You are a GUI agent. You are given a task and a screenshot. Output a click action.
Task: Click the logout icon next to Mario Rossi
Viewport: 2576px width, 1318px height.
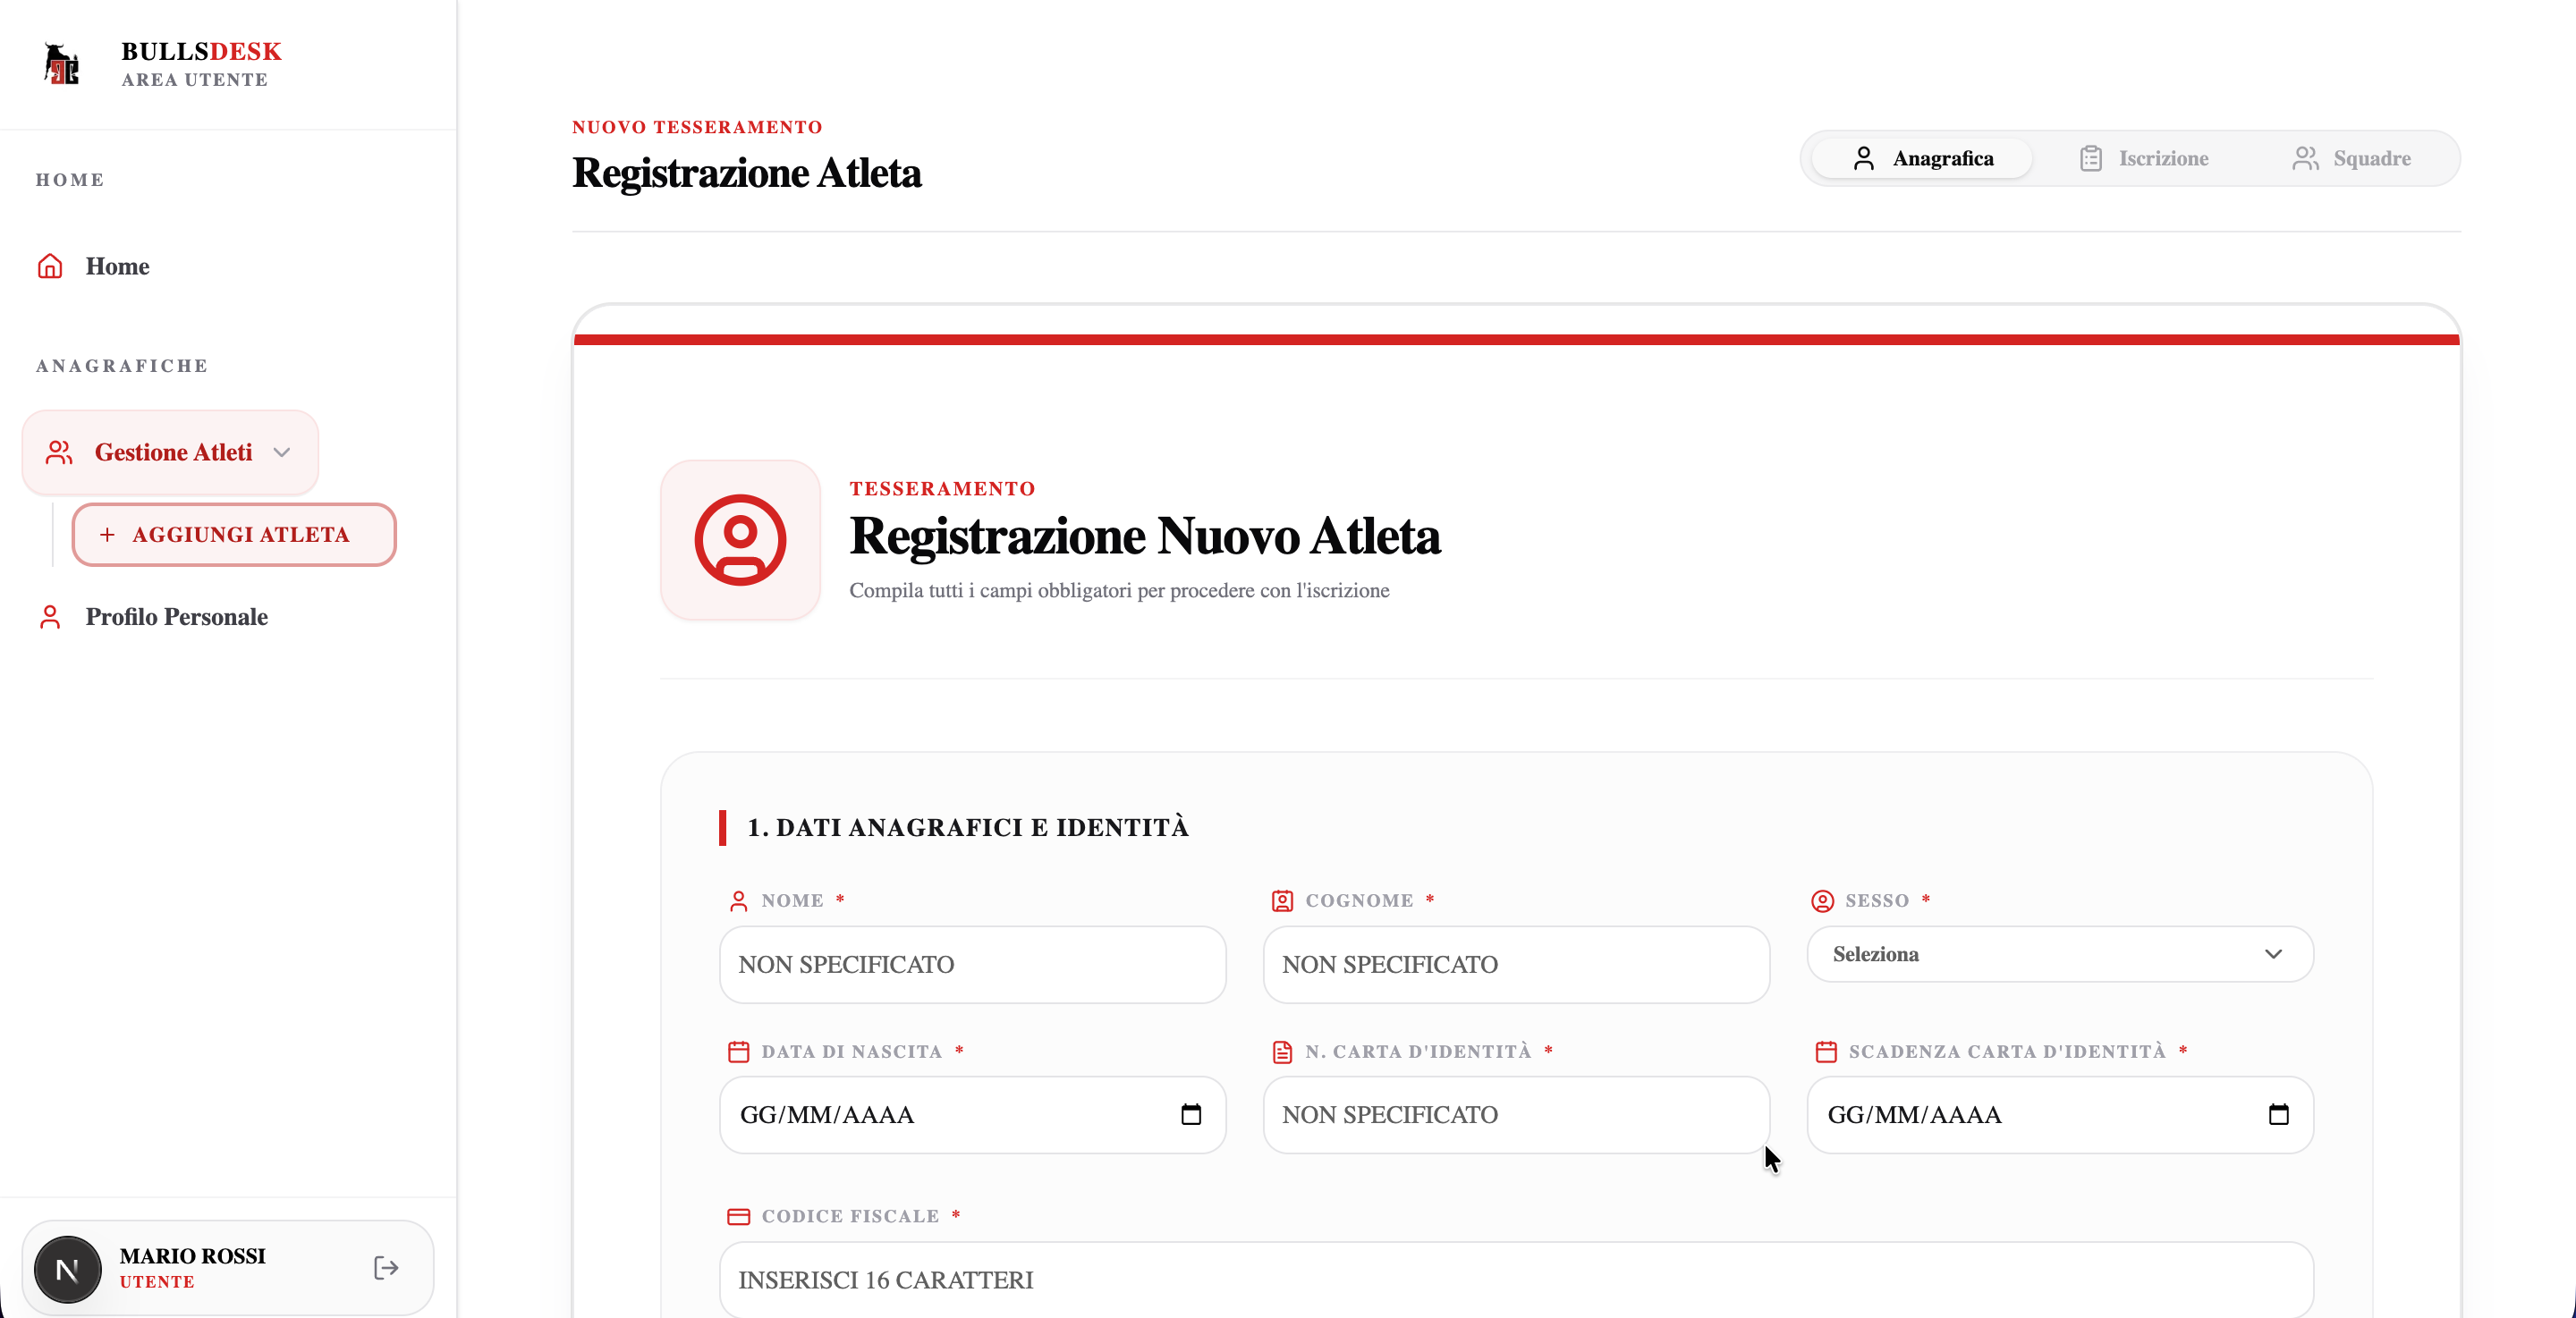click(x=386, y=1268)
